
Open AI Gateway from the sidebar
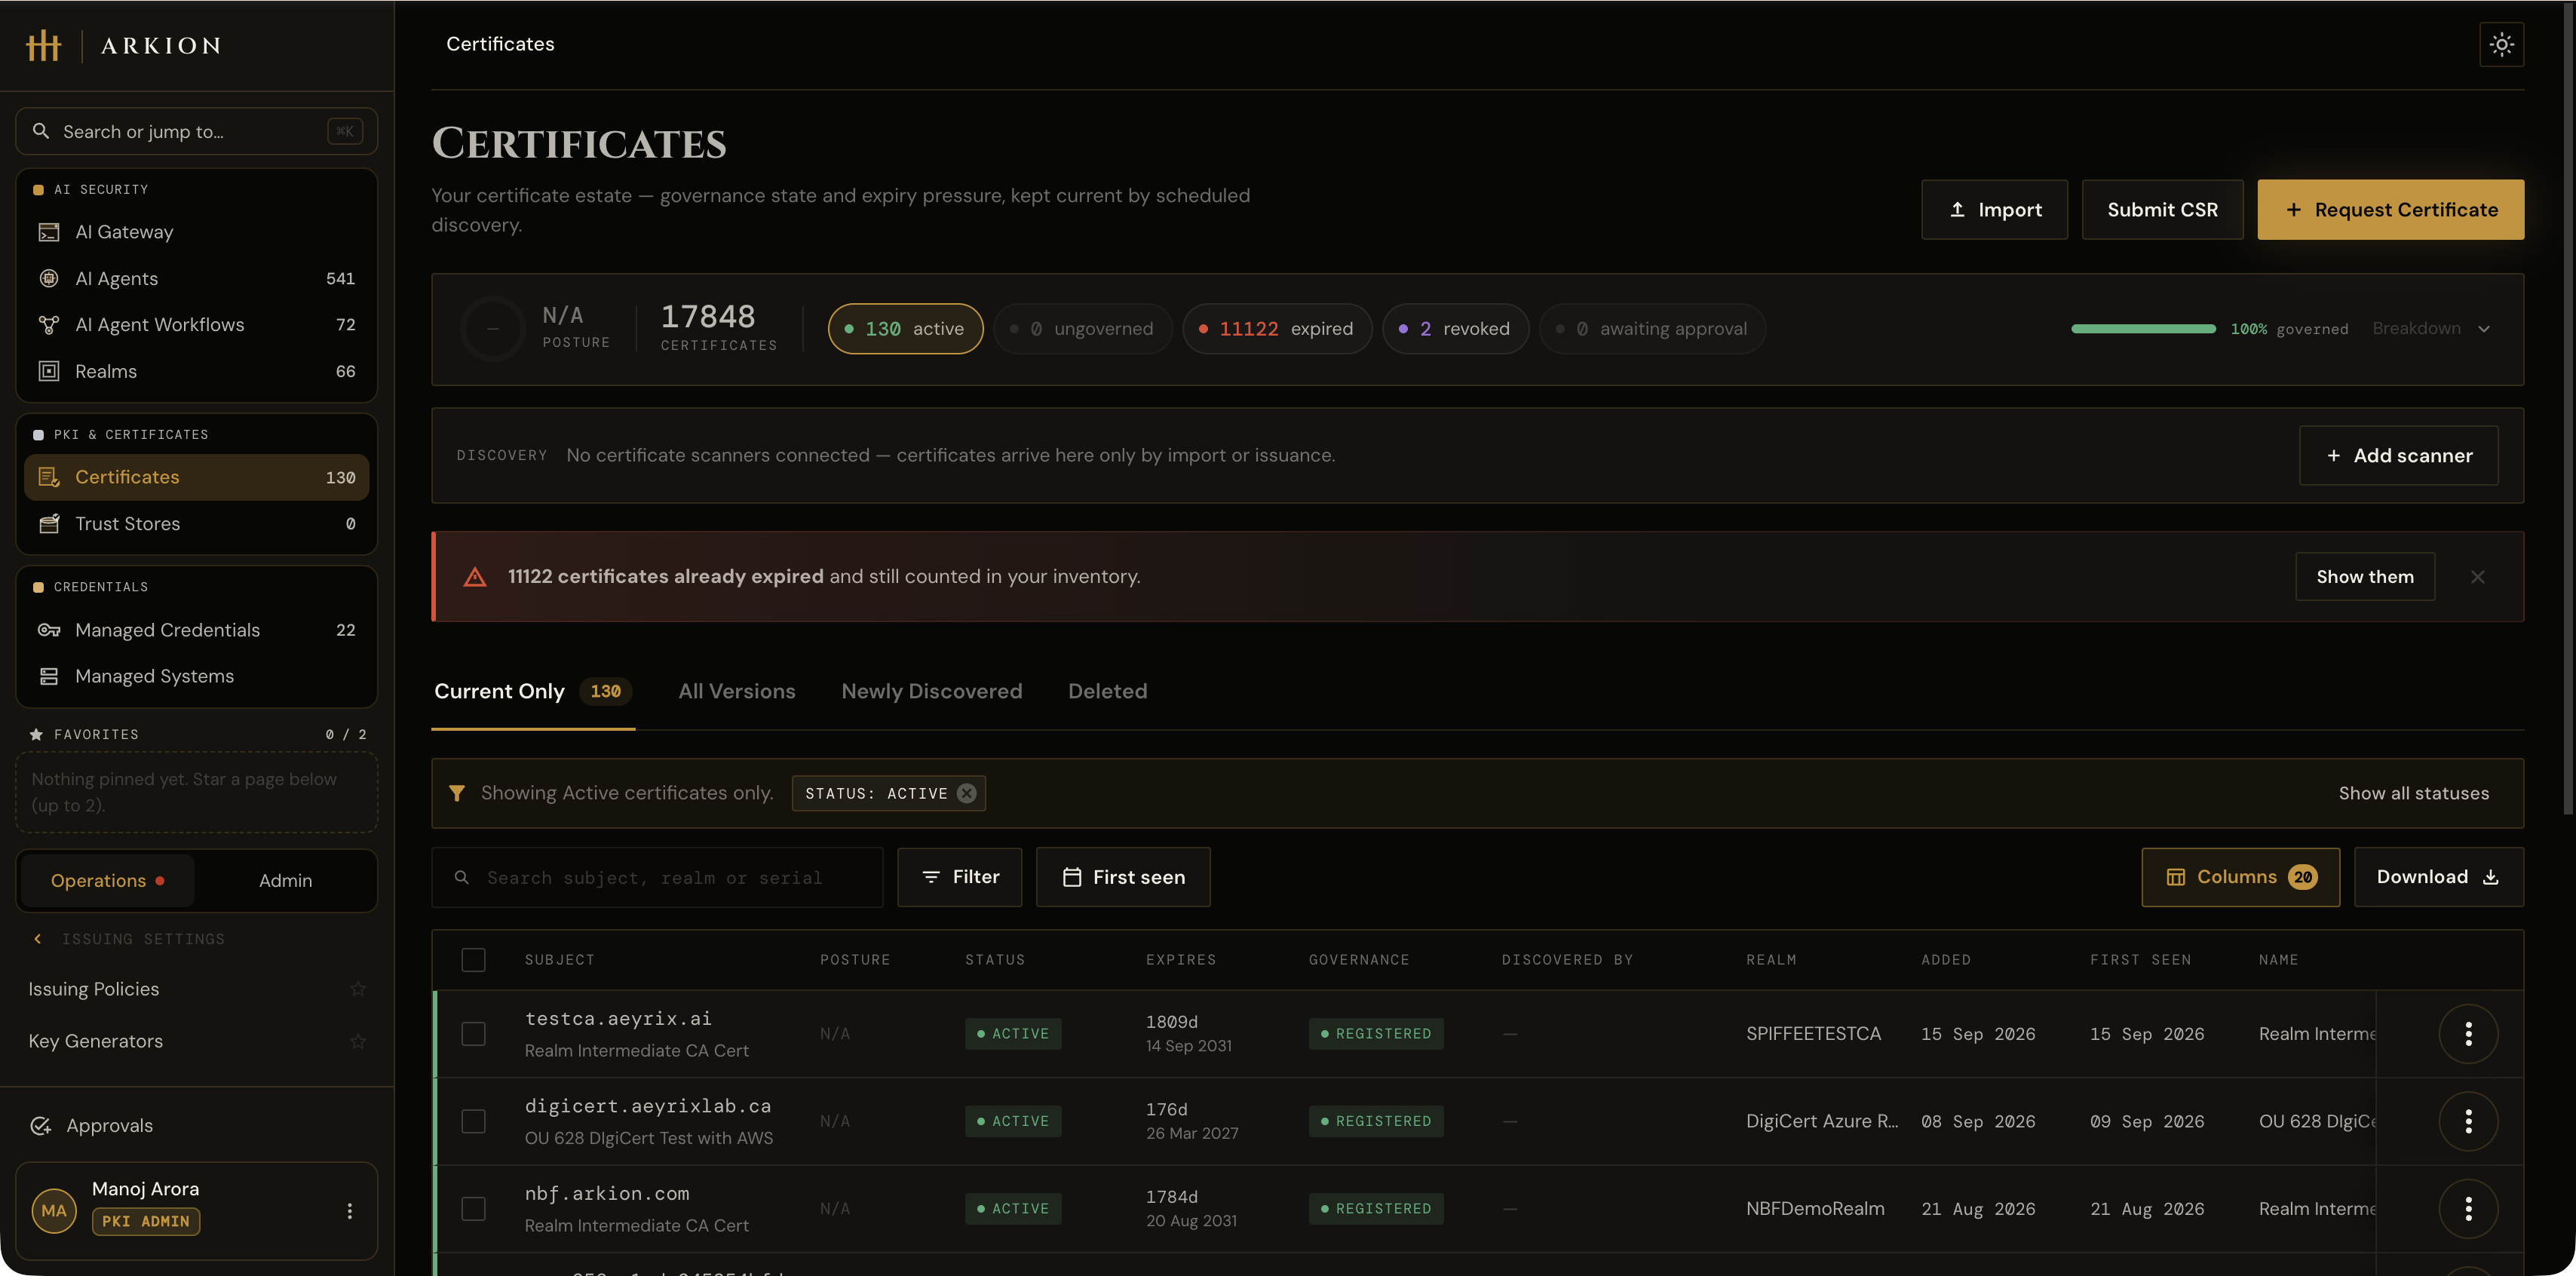[196, 232]
